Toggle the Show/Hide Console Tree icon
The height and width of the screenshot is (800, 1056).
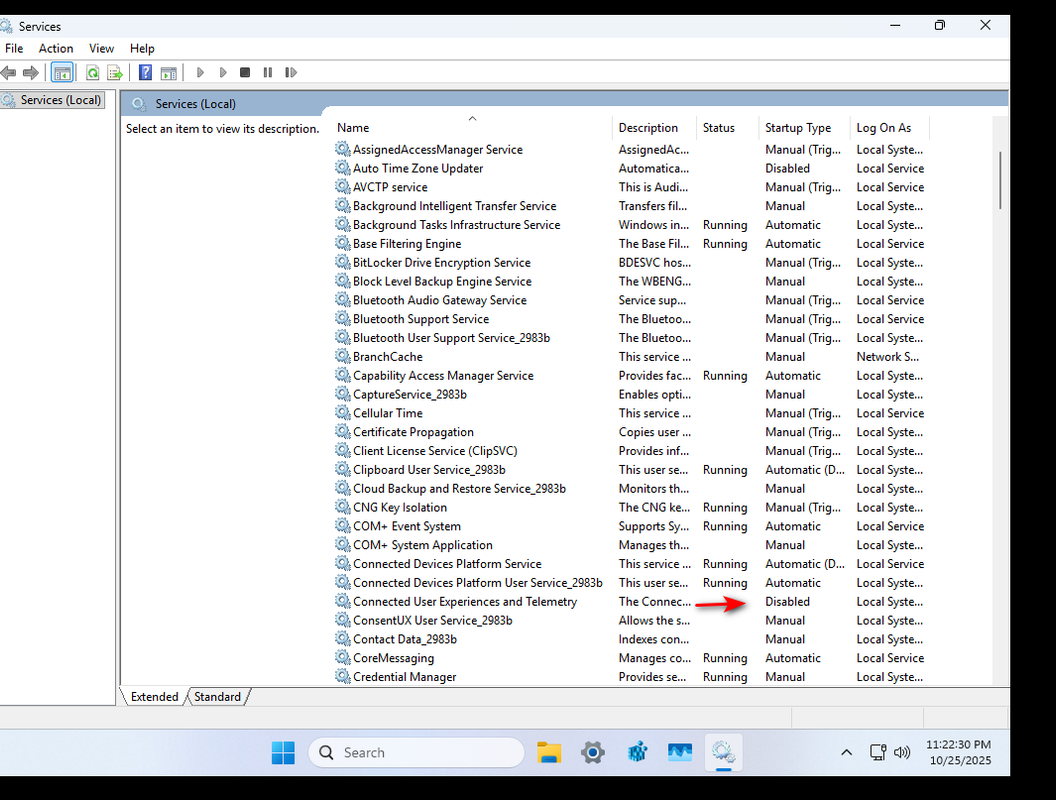(x=62, y=73)
